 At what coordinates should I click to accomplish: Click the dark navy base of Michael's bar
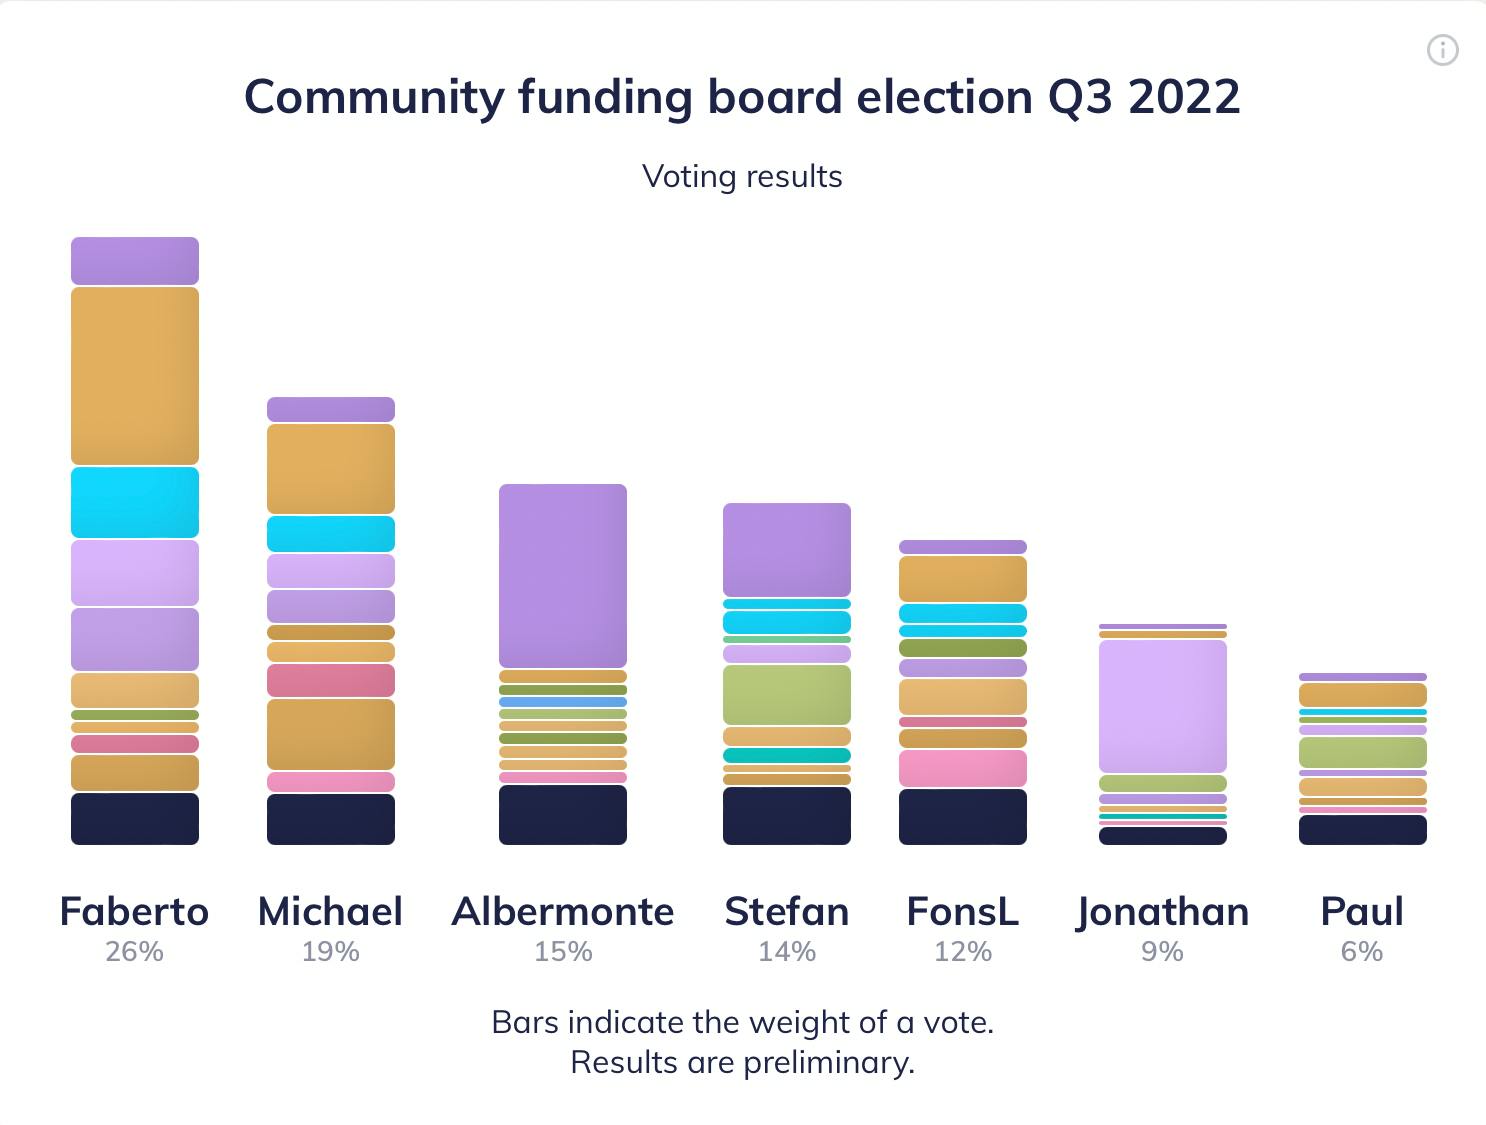coord(331,819)
